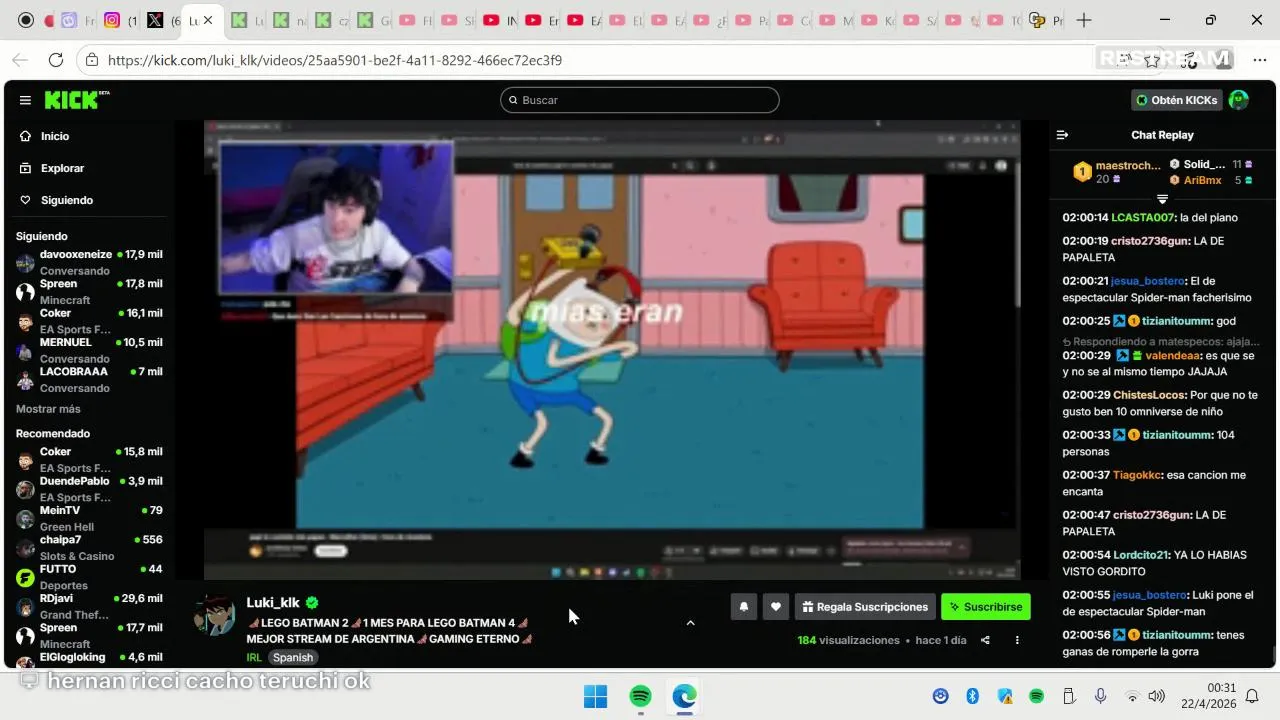The width and height of the screenshot is (1280, 720).
Task: Toggle the notification bell for channel
Action: pos(743,607)
